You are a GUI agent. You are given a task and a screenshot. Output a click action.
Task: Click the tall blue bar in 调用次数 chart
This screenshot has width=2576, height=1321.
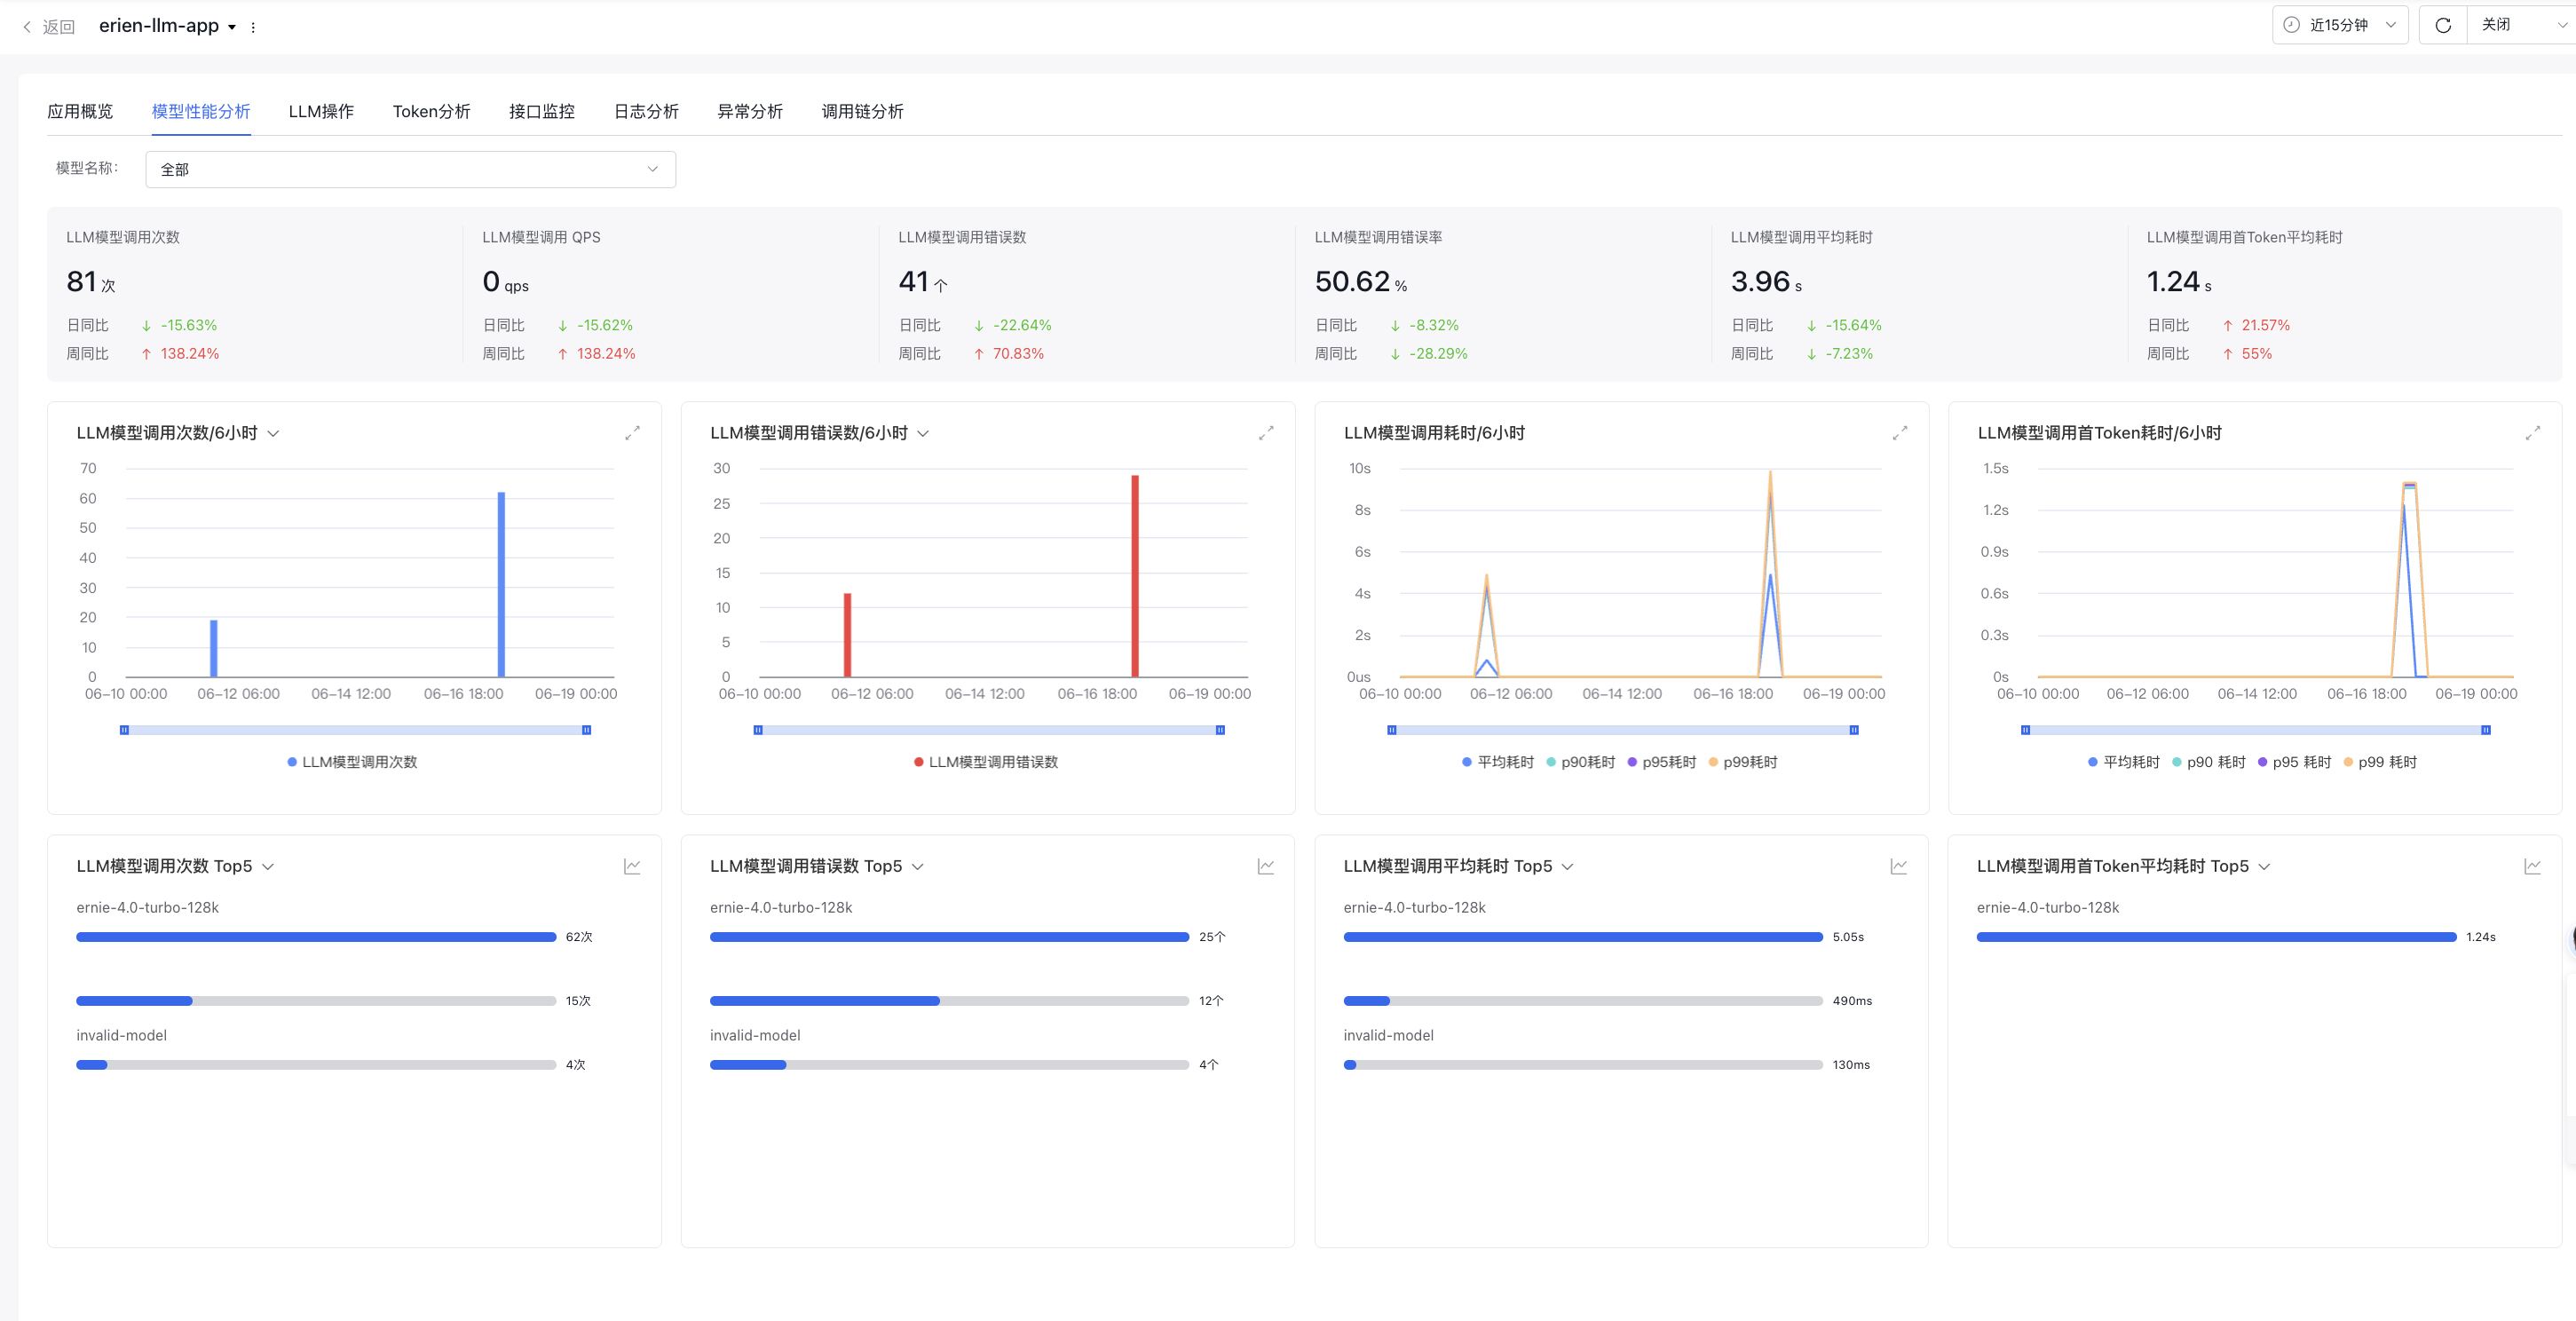[x=501, y=584]
